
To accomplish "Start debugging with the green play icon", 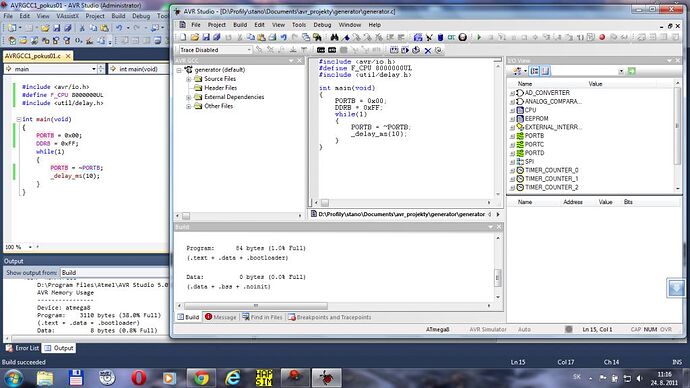I will (479, 37).
